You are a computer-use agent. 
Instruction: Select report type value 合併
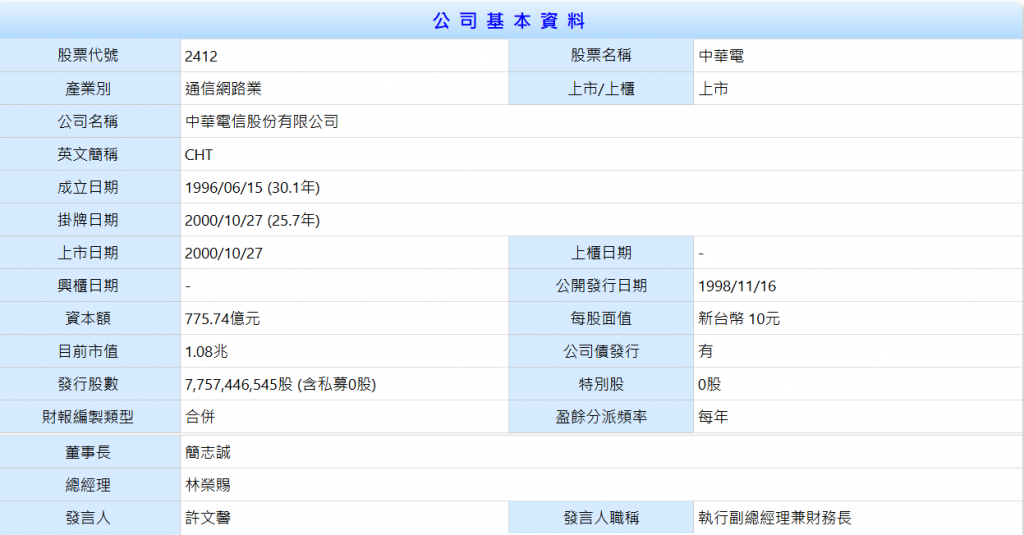tap(200, 417)
